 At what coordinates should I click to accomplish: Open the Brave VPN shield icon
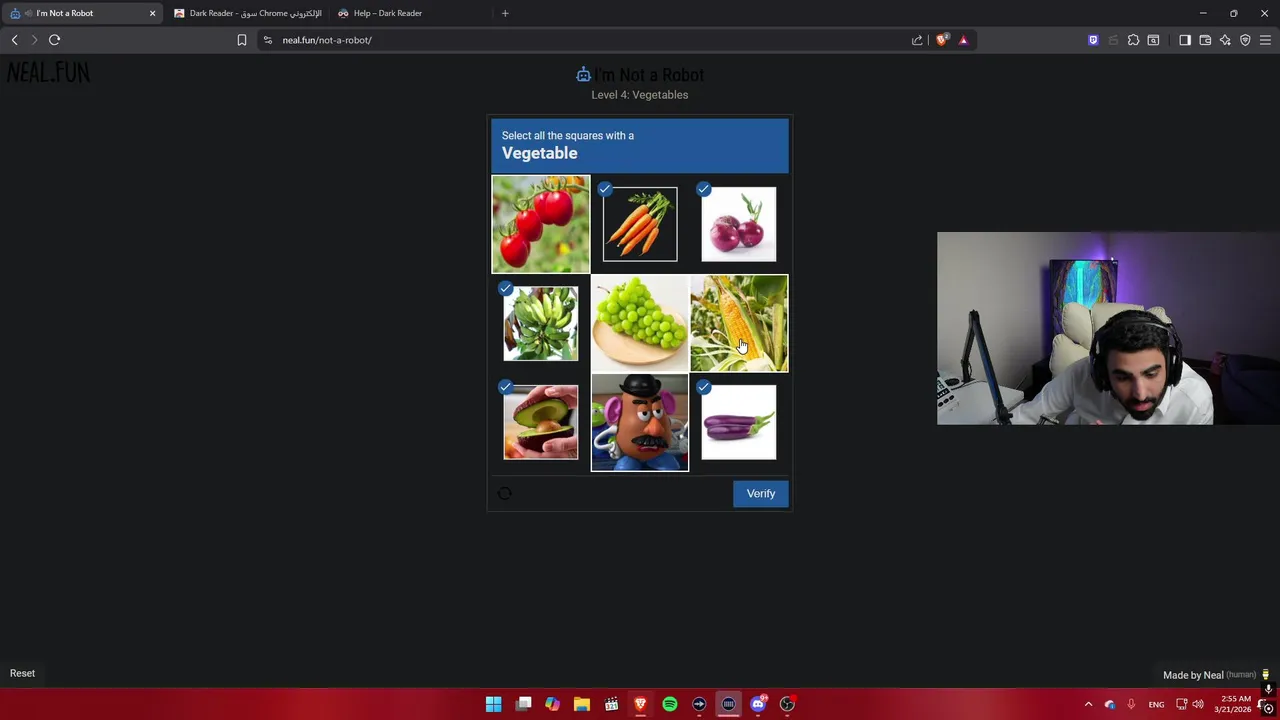point(1245,40)
